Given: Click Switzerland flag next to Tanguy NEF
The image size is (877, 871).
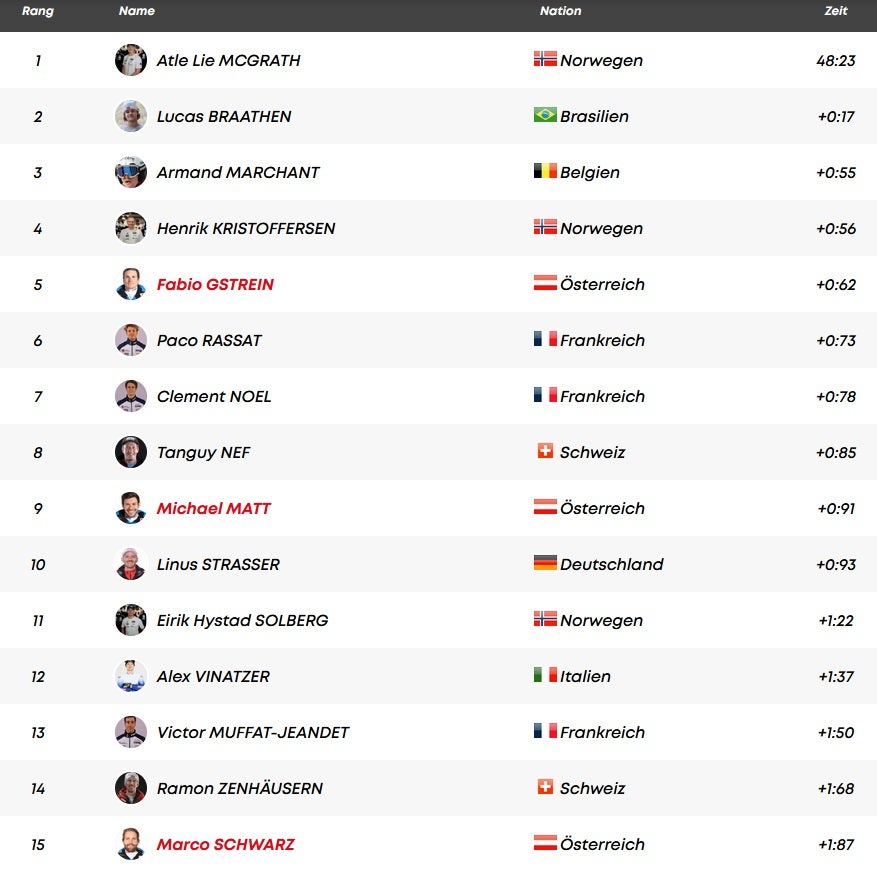Looking at the screenshot, I should [545, 451].
